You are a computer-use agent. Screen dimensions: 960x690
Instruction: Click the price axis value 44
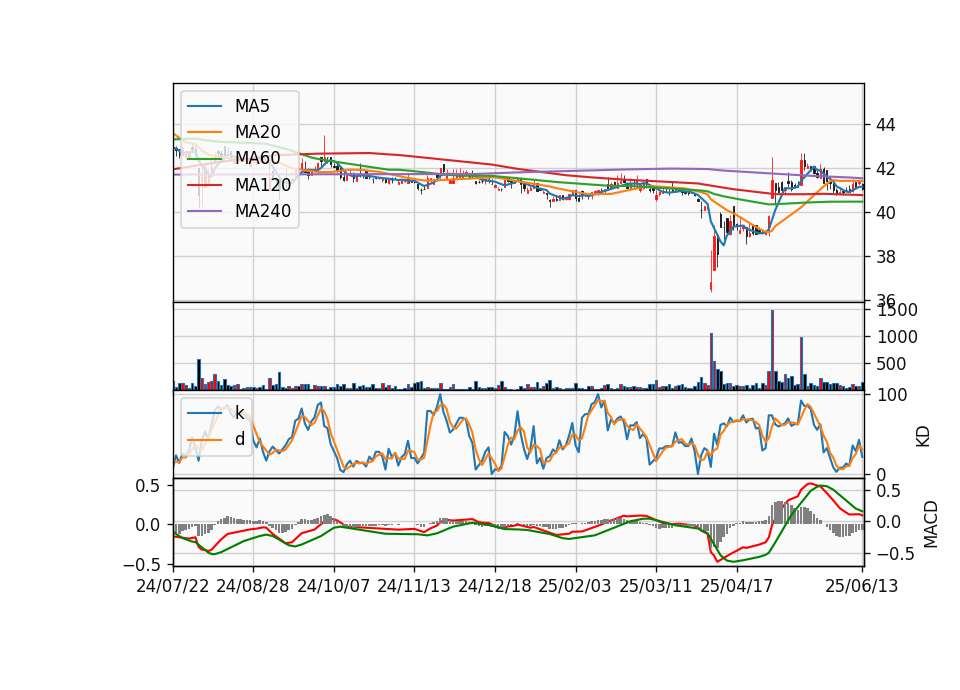[x=885, y=126]
